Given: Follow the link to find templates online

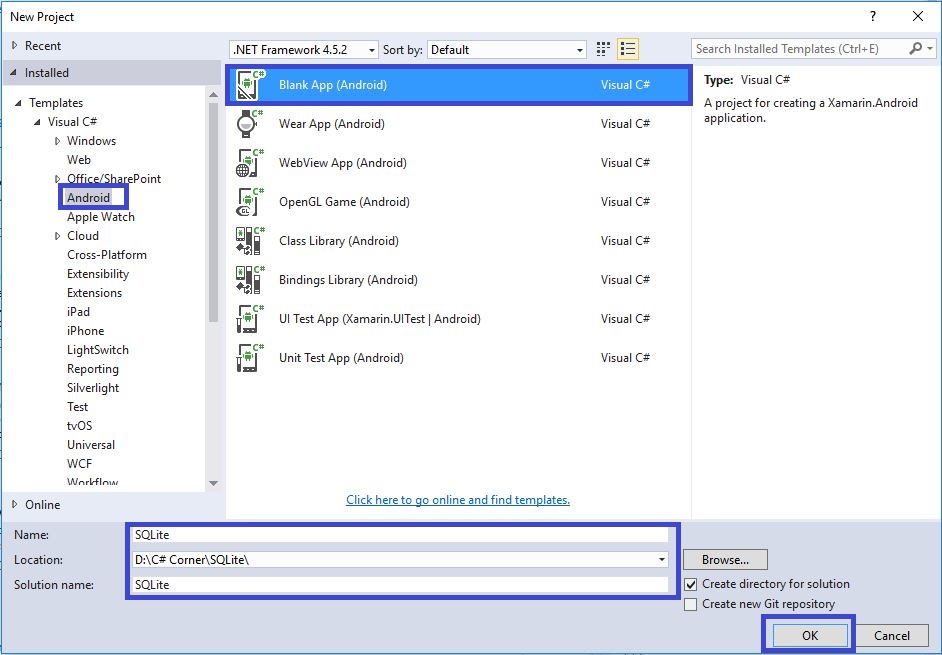Looking at the screenshot, I should point(458,500).
